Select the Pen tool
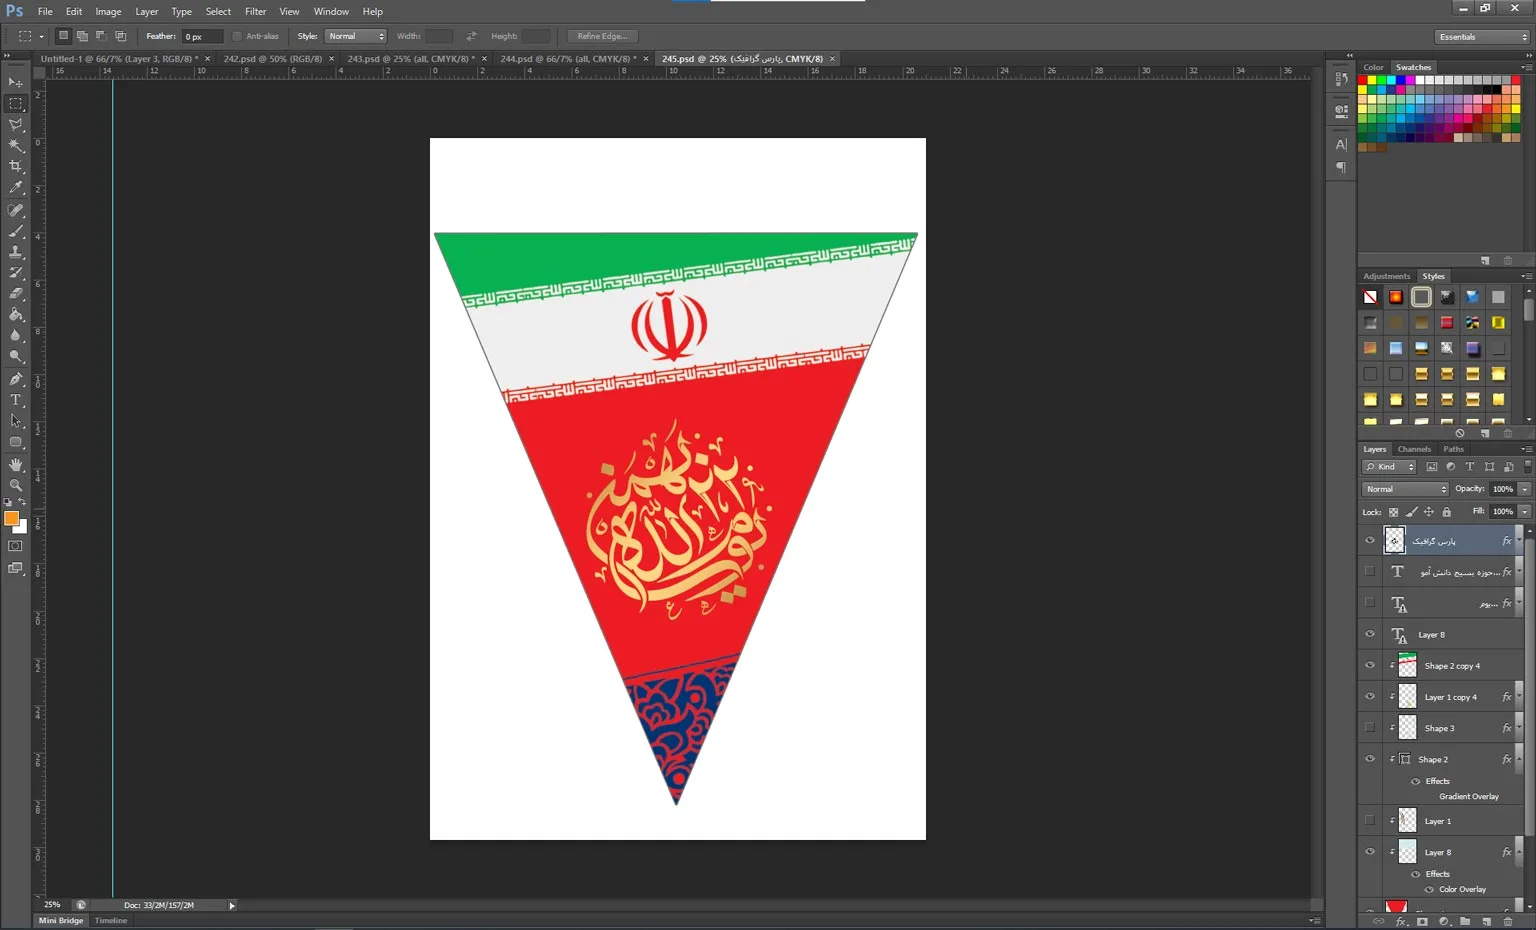 point(16,379)
